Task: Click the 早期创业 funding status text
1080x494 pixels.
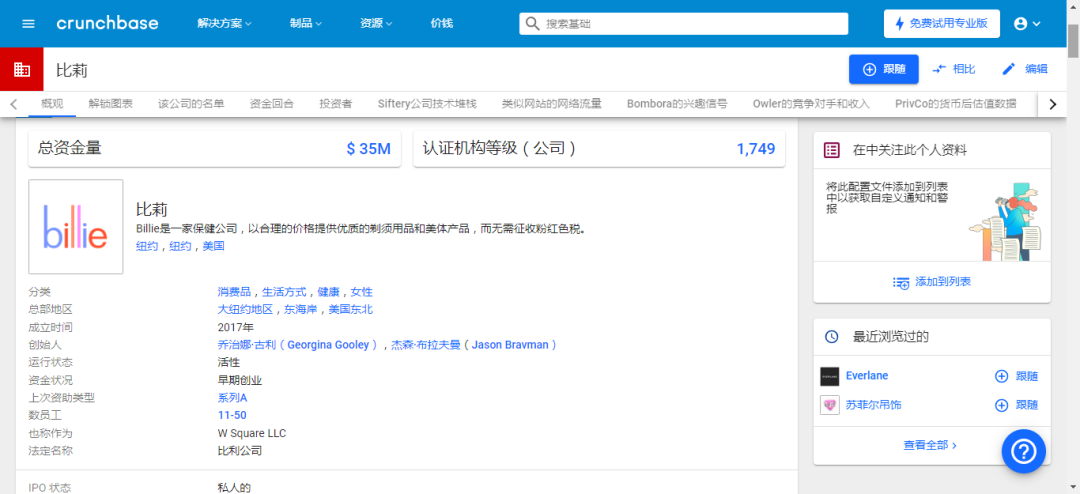Action: (x=240, y=380)
